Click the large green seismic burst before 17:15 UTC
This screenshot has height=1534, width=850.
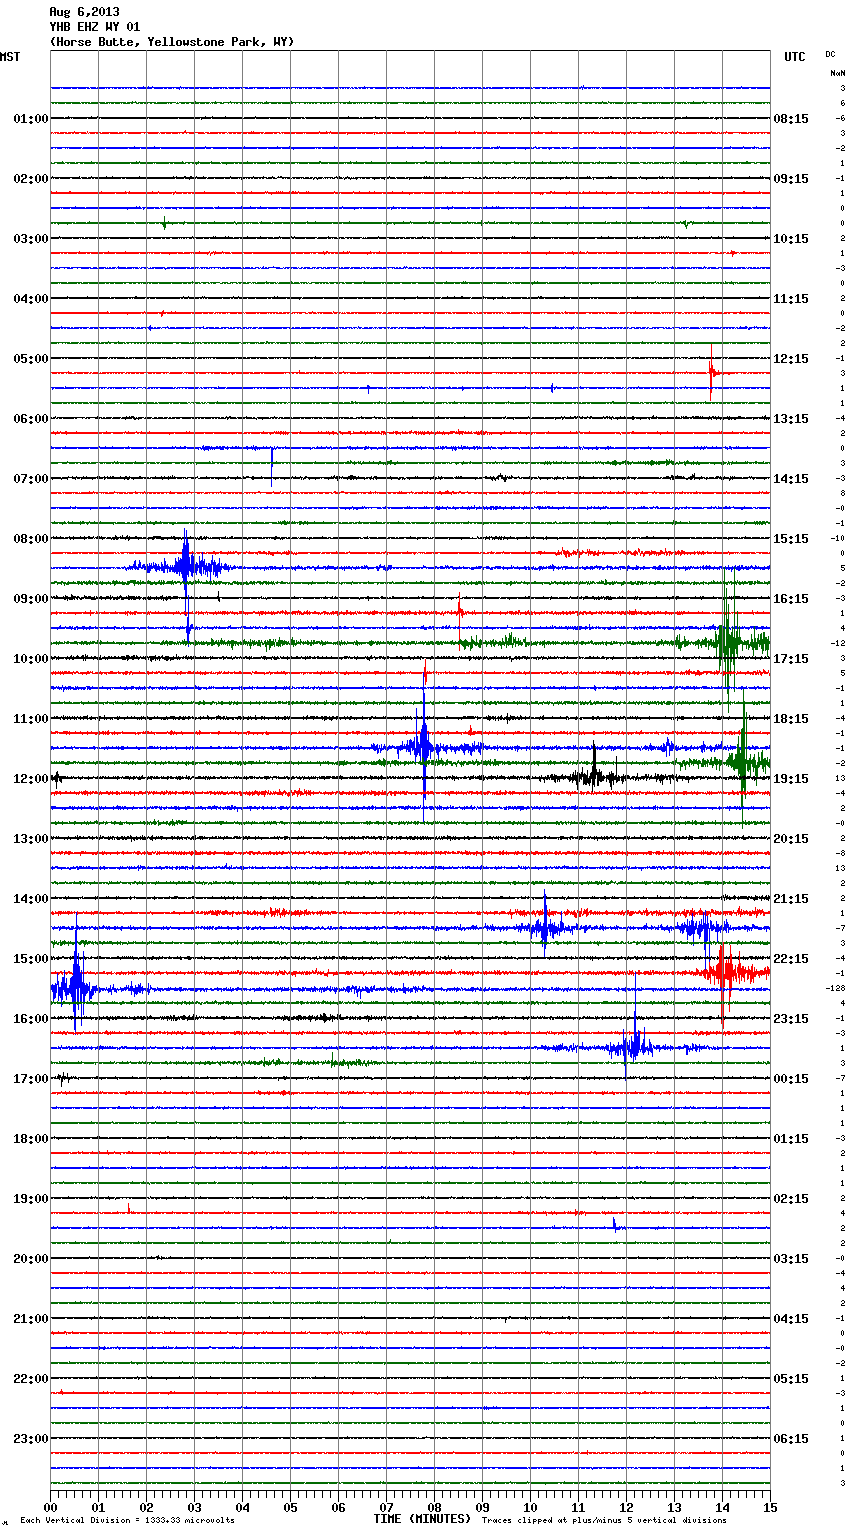pos(727,640)
